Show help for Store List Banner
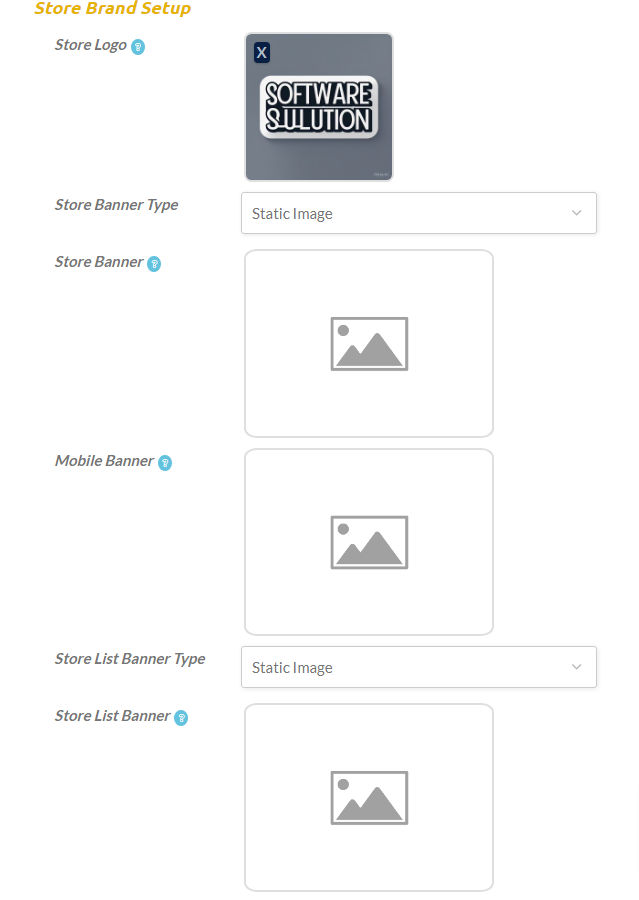The width and height of the screenshot is (639, 900). pyautogui.click(x=181, y=717)
